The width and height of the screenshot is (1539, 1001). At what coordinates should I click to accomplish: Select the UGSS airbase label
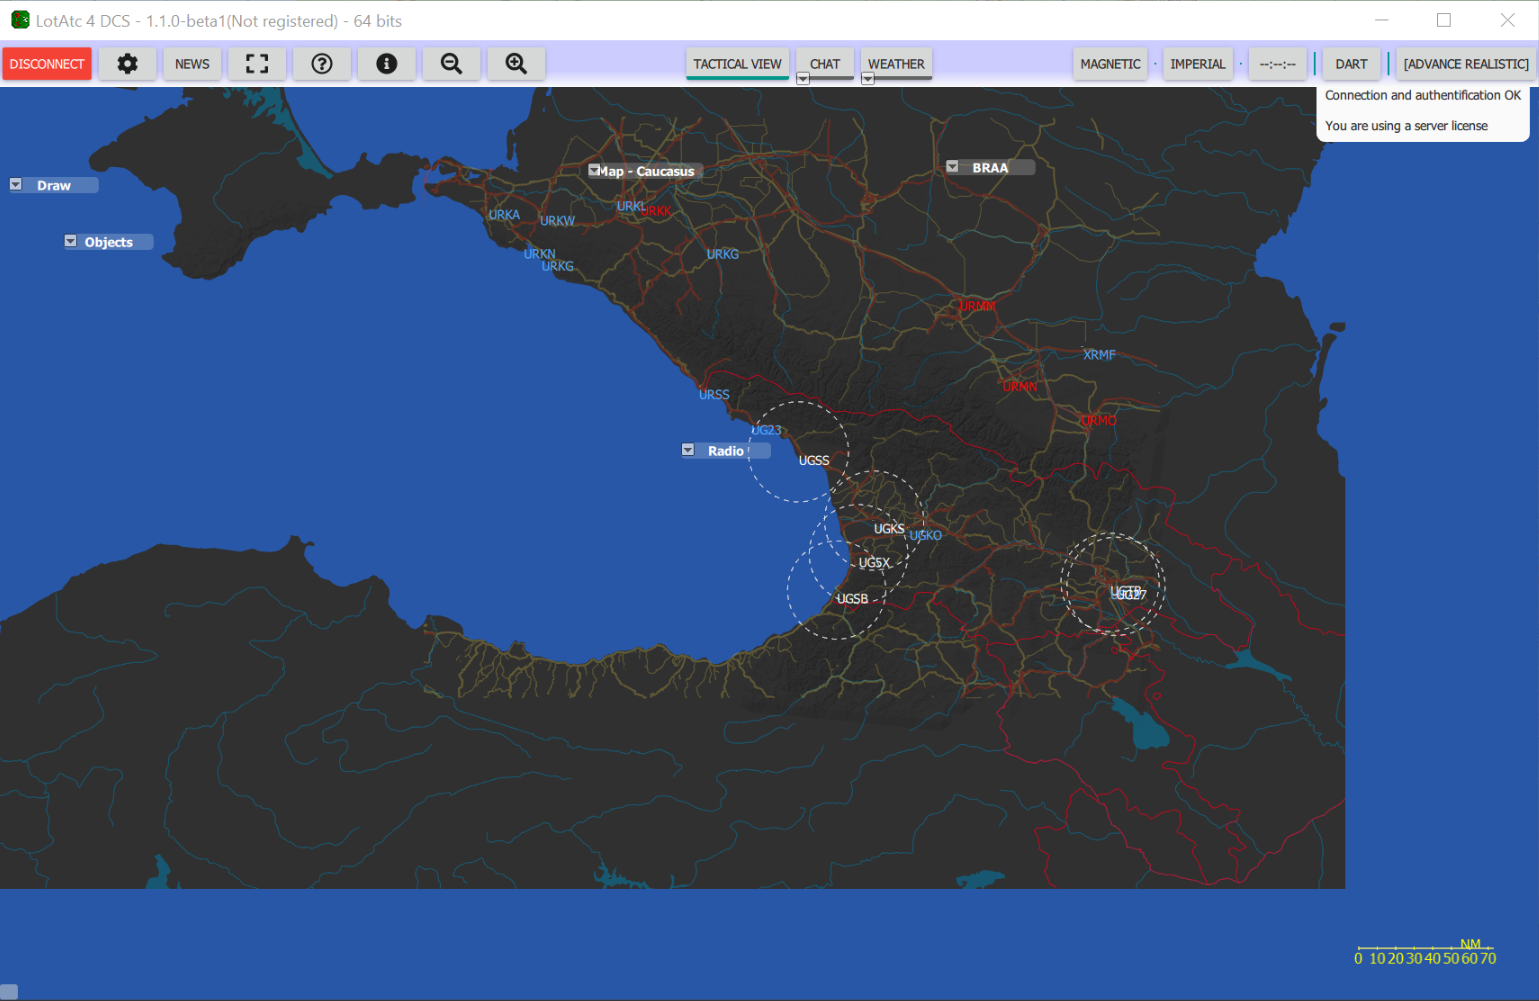click(814, 461)
